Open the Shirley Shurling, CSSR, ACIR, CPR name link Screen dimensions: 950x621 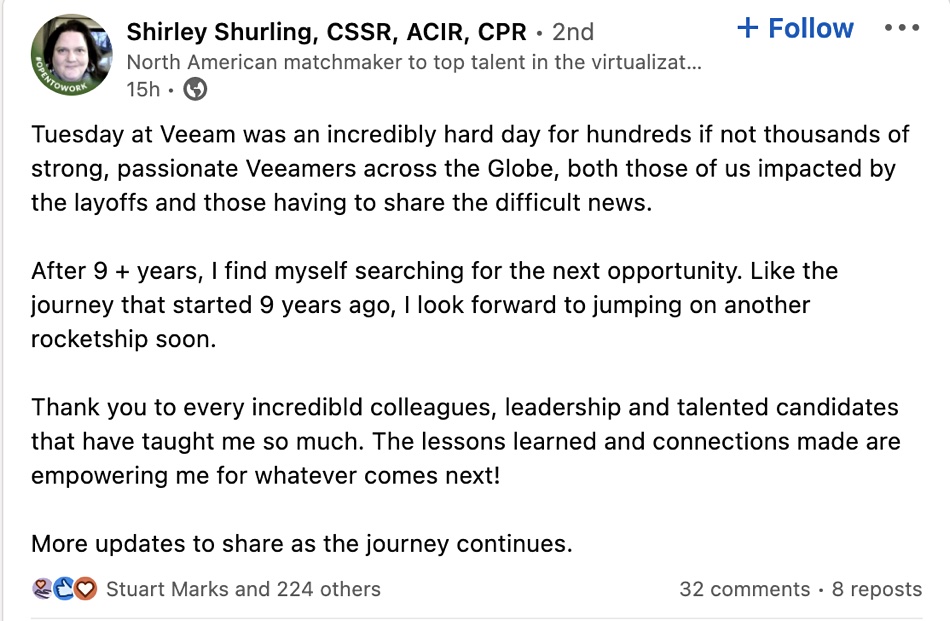[x=327, y=32]
